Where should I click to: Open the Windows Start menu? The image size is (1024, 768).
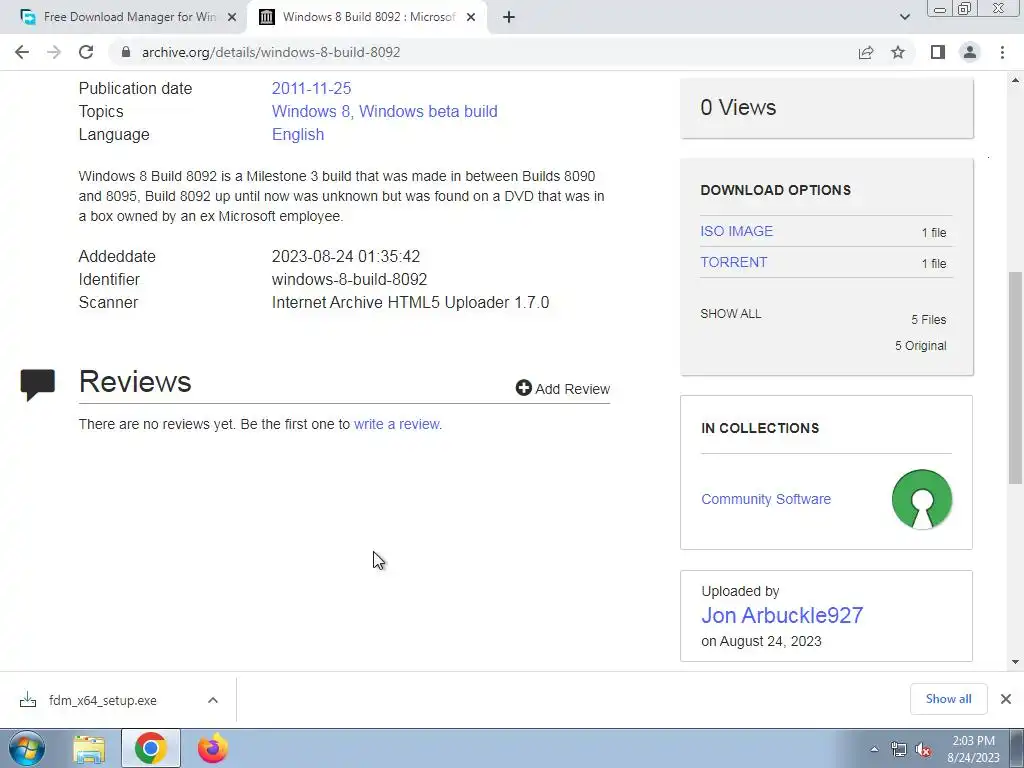click(27, 748)
